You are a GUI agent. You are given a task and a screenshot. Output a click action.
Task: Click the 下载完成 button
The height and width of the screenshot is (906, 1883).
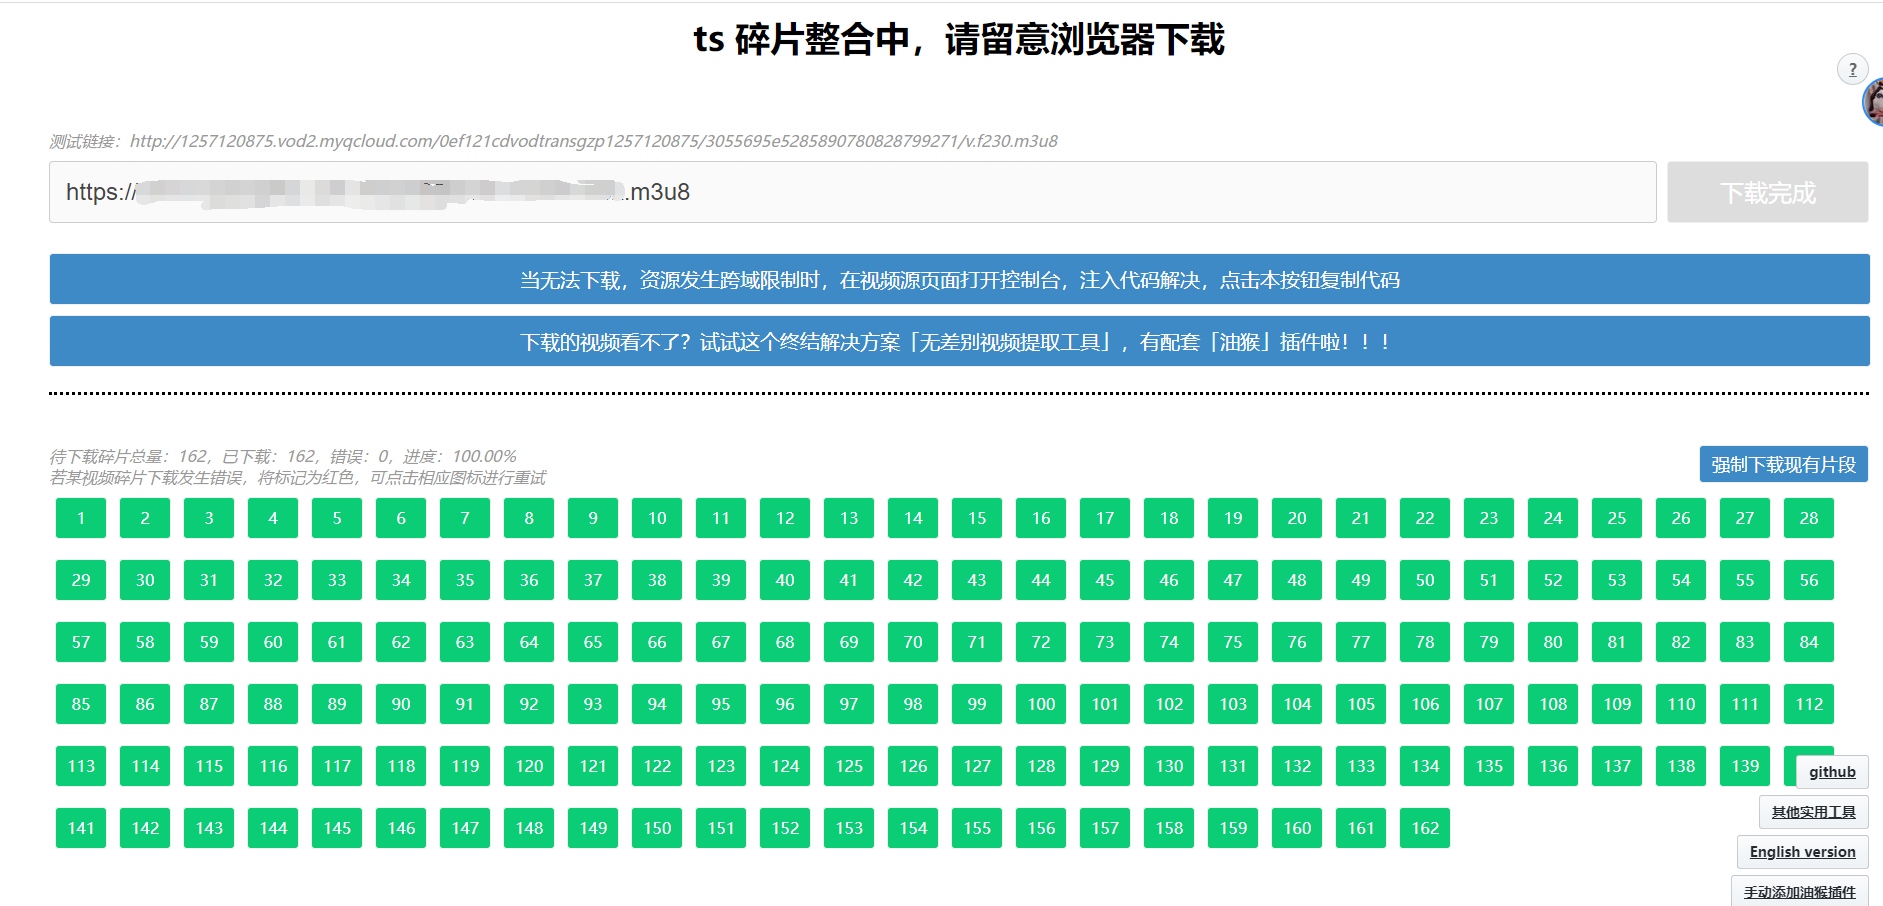(1766, 192)
